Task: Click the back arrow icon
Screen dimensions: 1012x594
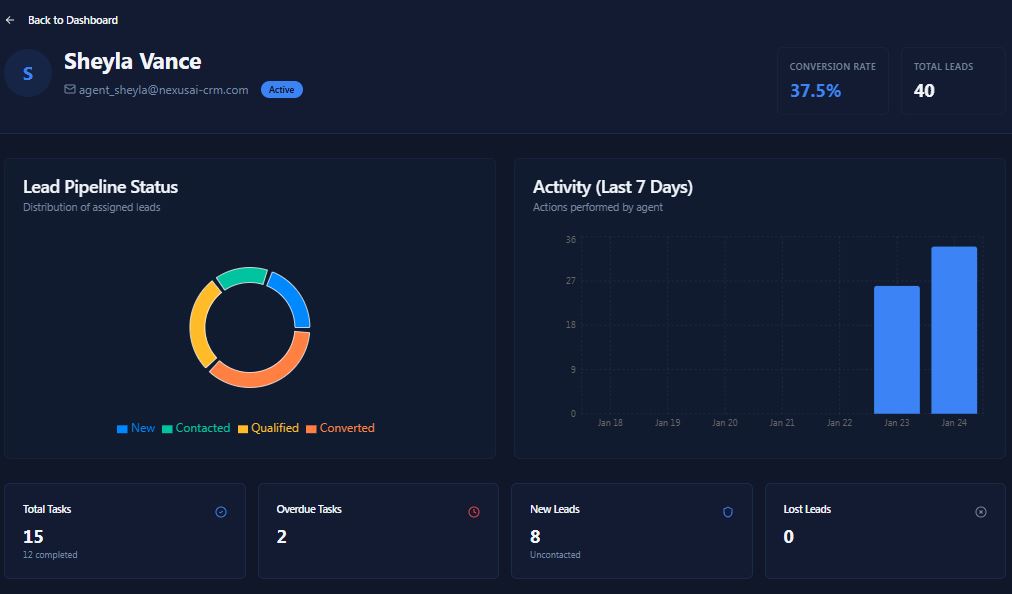Action: click(10, 20)
